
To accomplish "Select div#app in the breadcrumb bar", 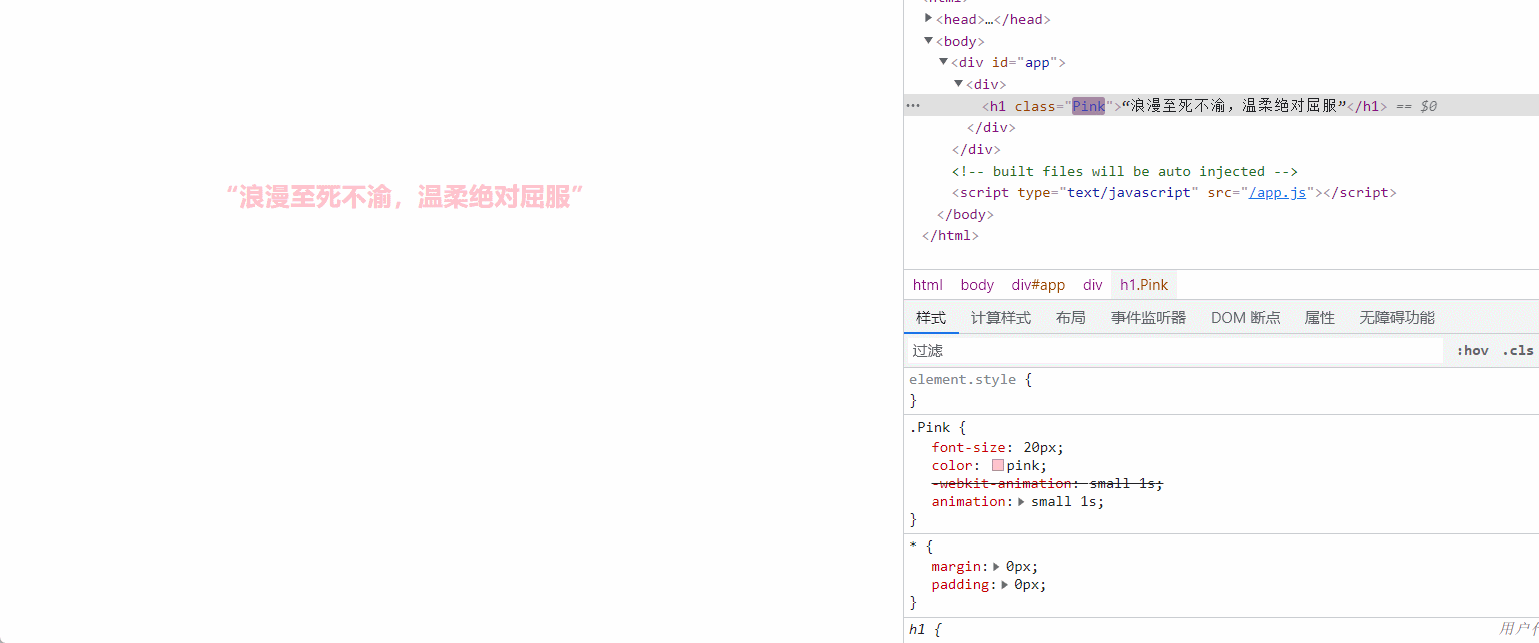I will point(1038,285).
